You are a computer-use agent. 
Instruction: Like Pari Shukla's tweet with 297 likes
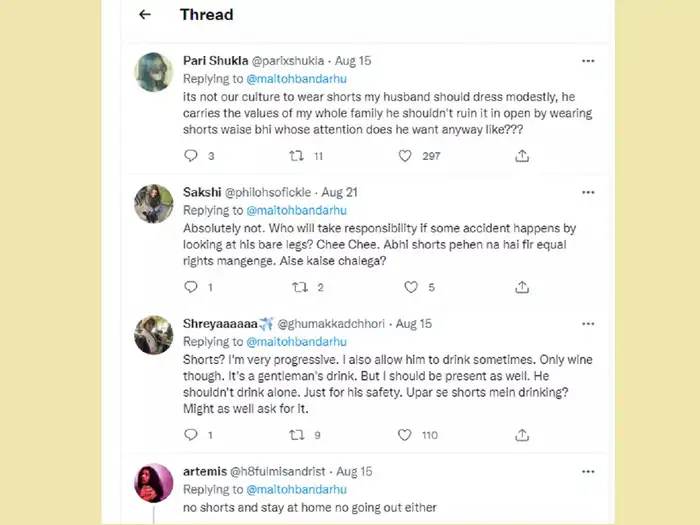click(x=405, y=156)
